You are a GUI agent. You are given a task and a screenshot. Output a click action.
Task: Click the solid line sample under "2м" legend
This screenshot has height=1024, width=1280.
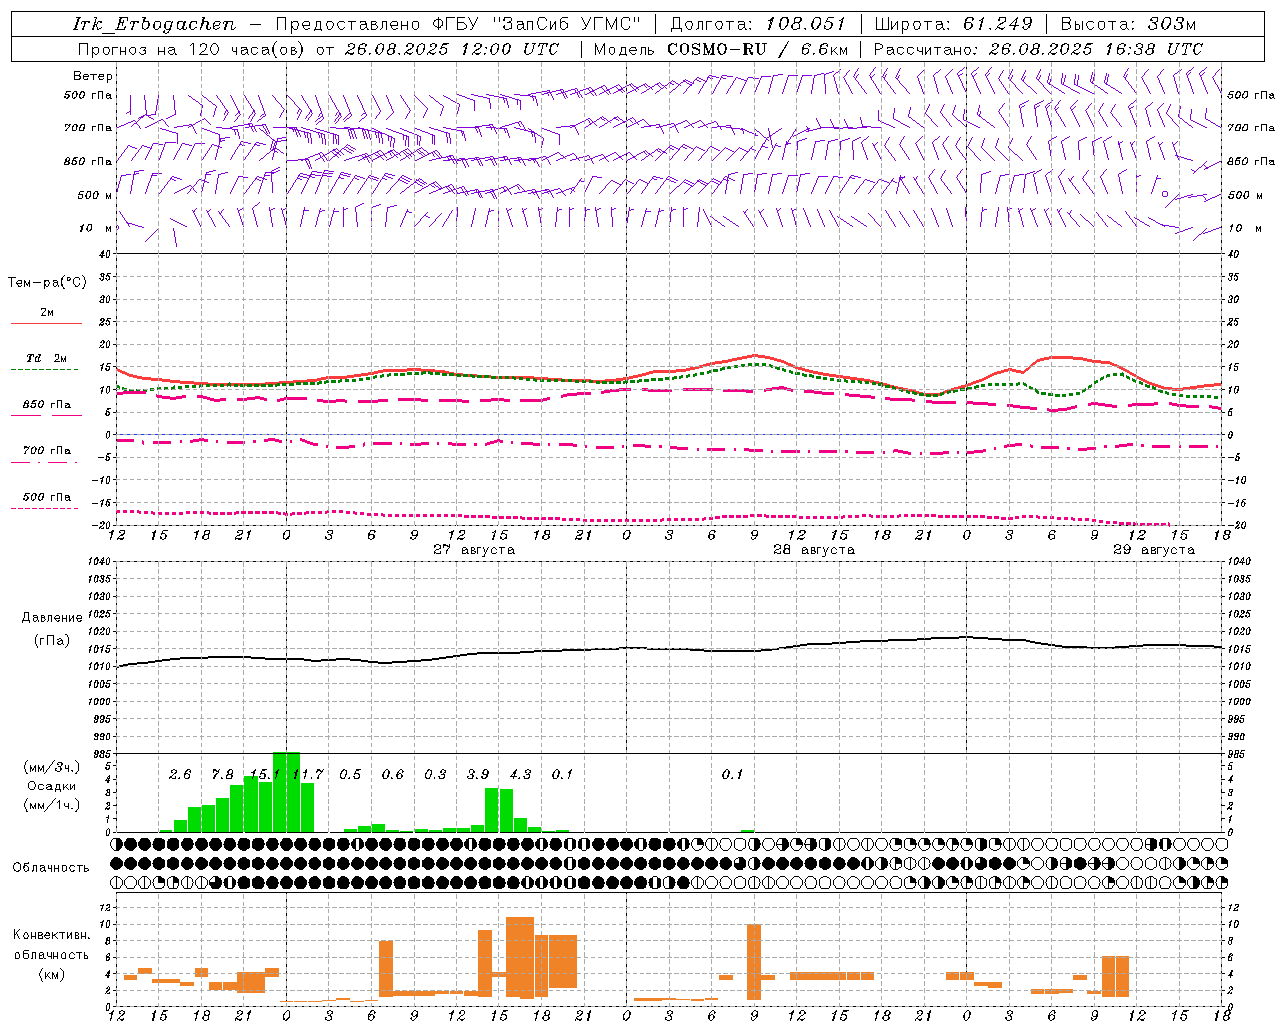(46, 324)
